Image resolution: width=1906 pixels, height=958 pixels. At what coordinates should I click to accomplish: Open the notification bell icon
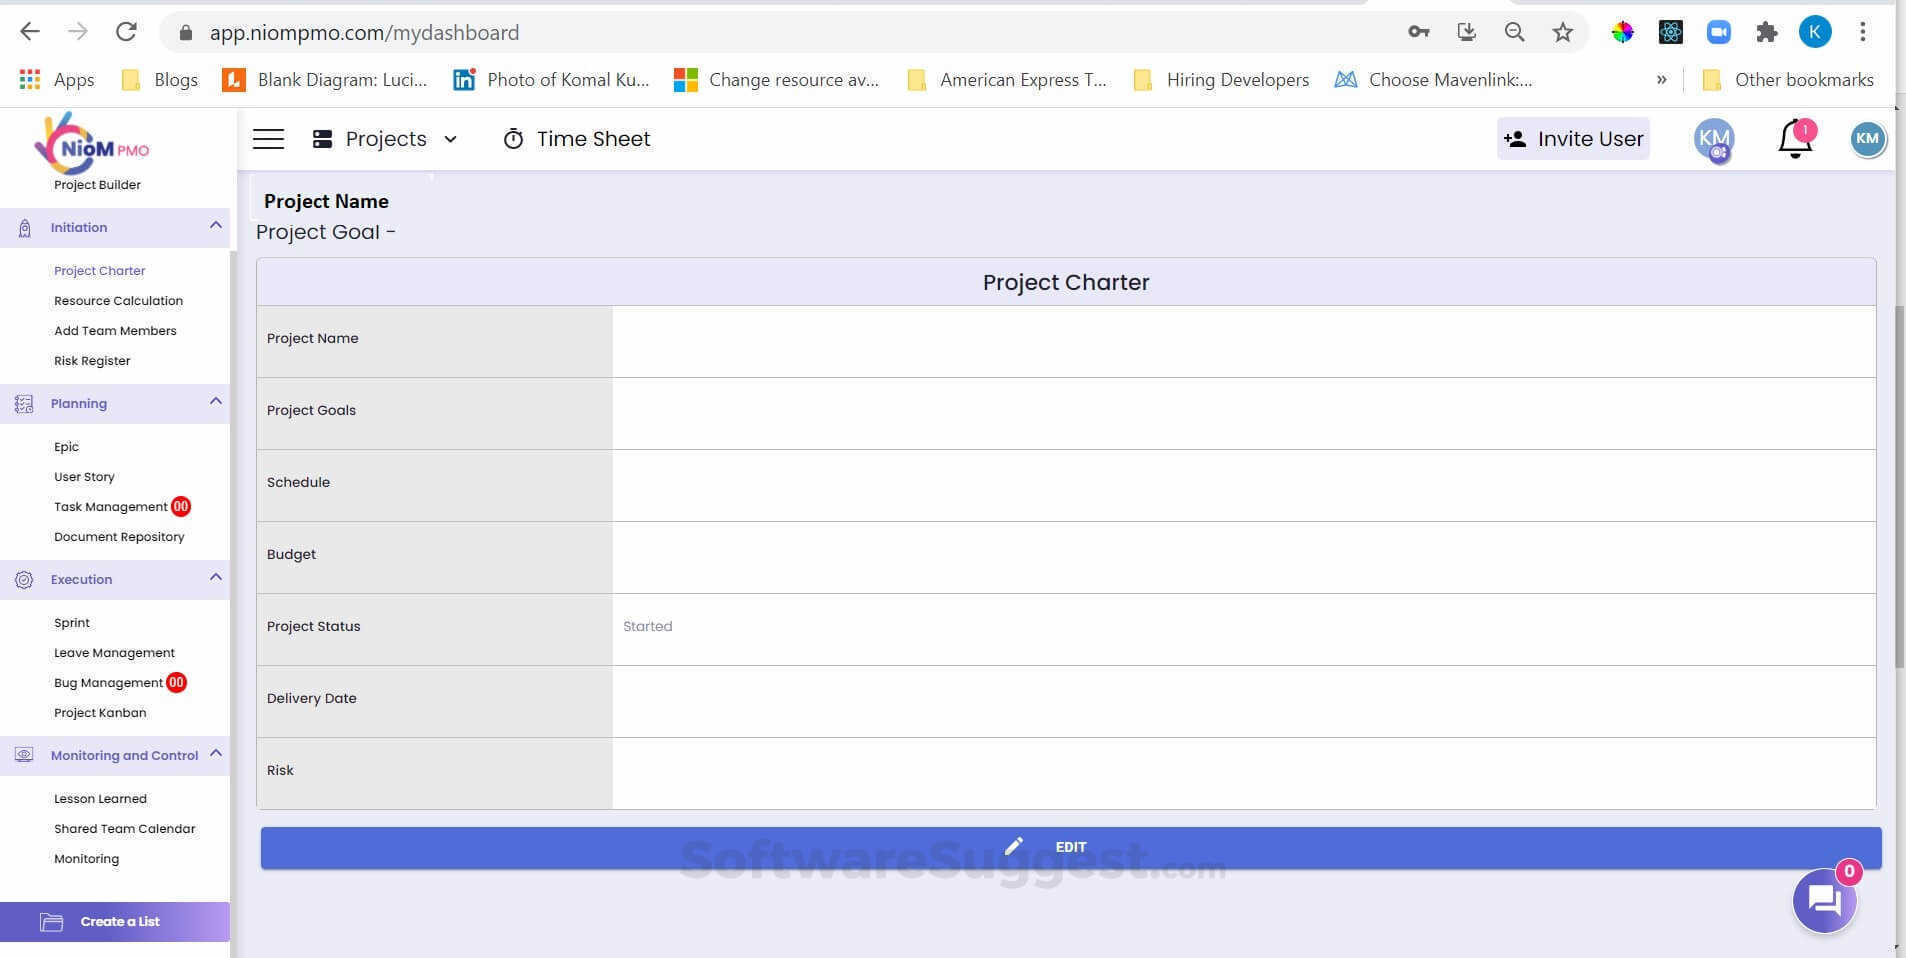point(1793,139)
